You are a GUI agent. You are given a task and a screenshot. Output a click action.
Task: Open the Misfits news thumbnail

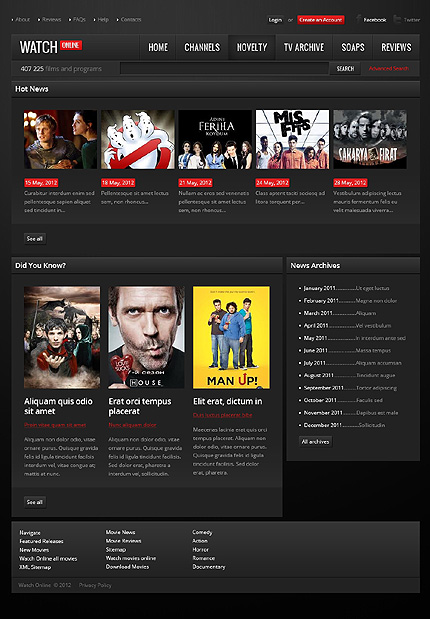293,139
